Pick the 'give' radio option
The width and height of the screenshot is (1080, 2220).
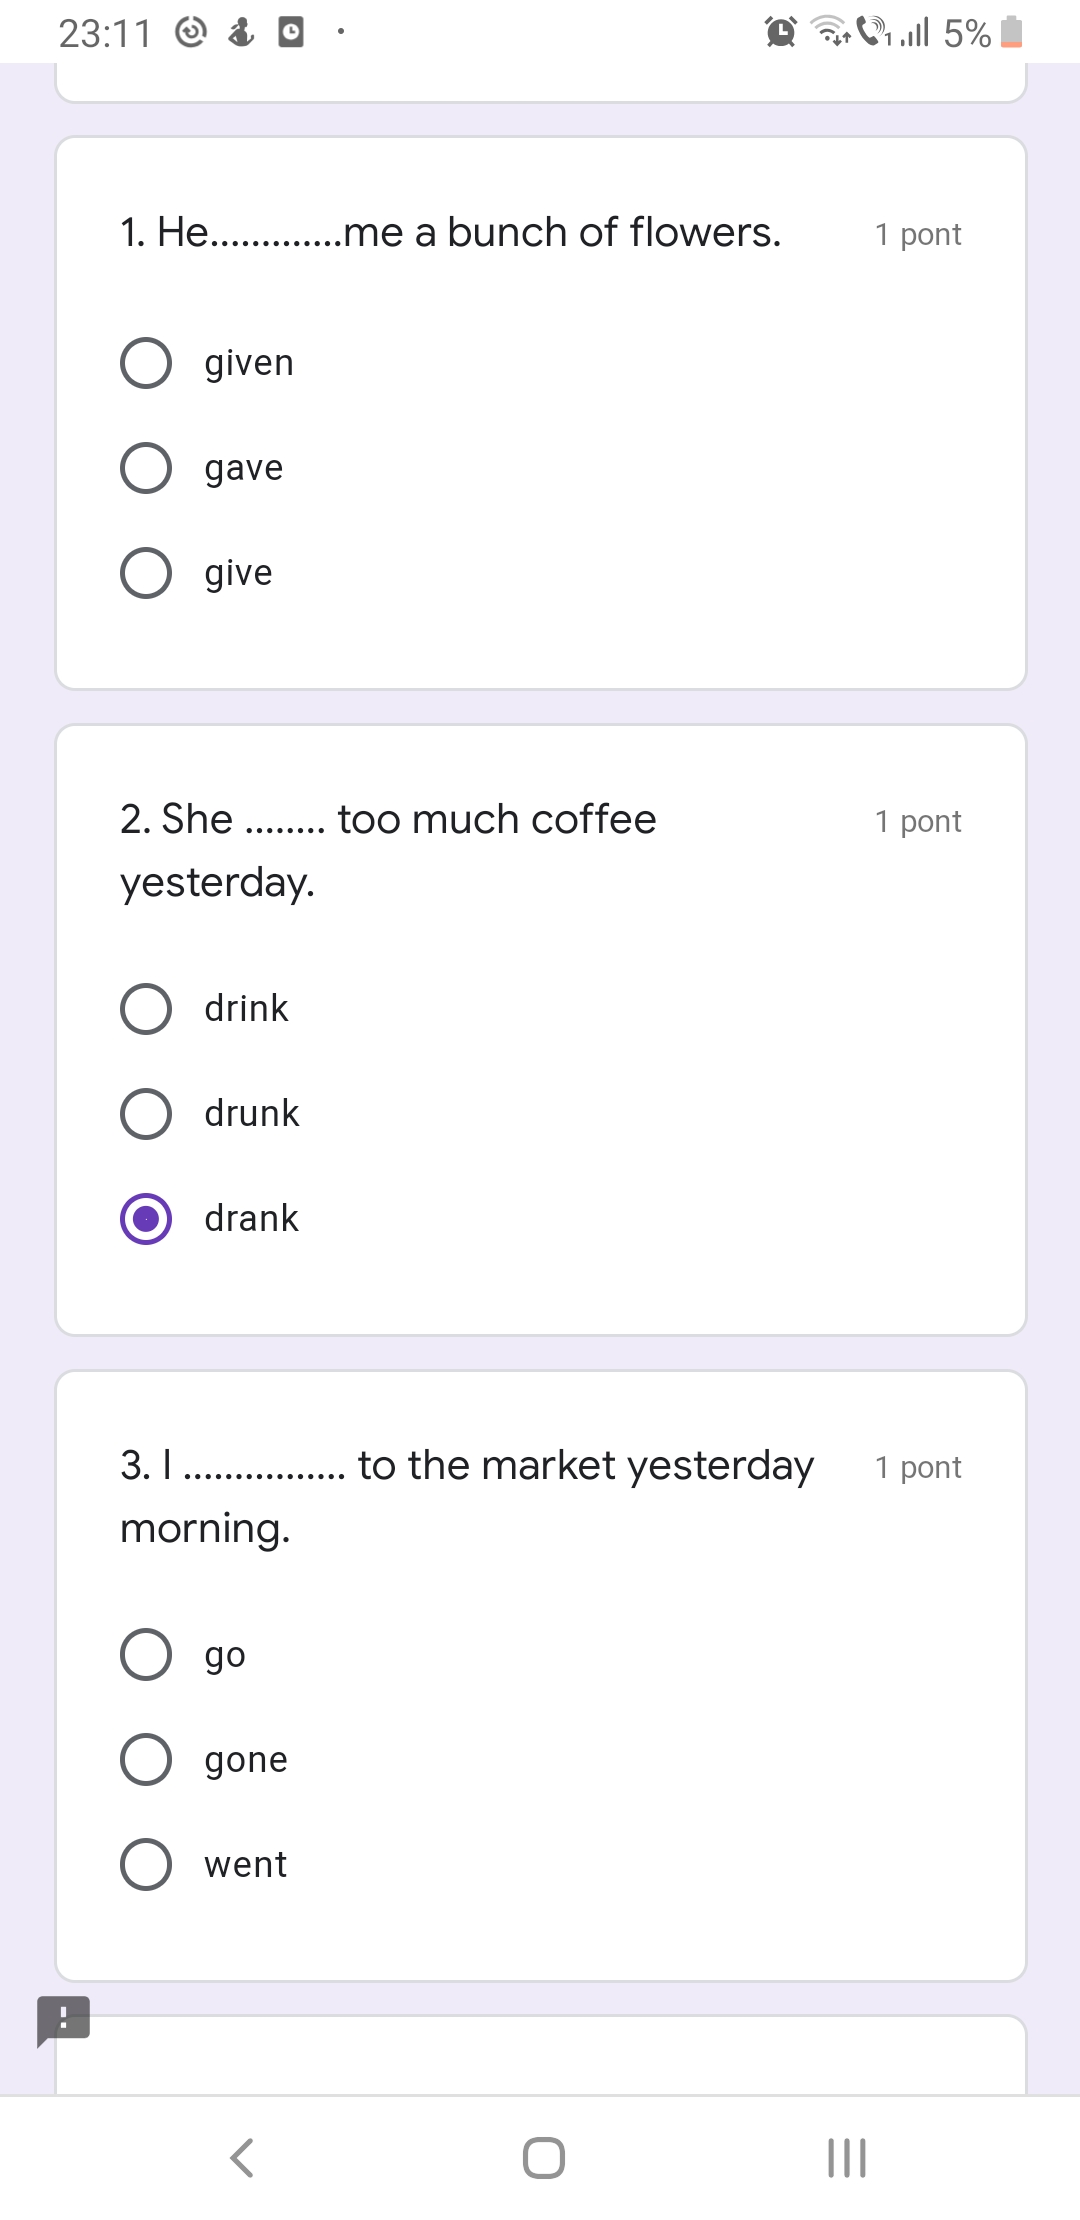(x=146, y=573)
